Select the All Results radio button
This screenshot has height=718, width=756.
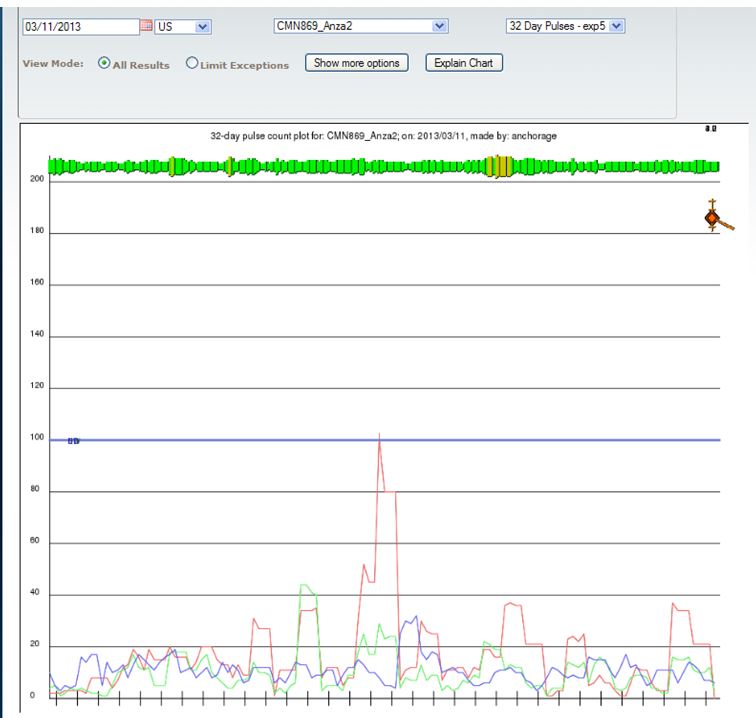point(104,63)
